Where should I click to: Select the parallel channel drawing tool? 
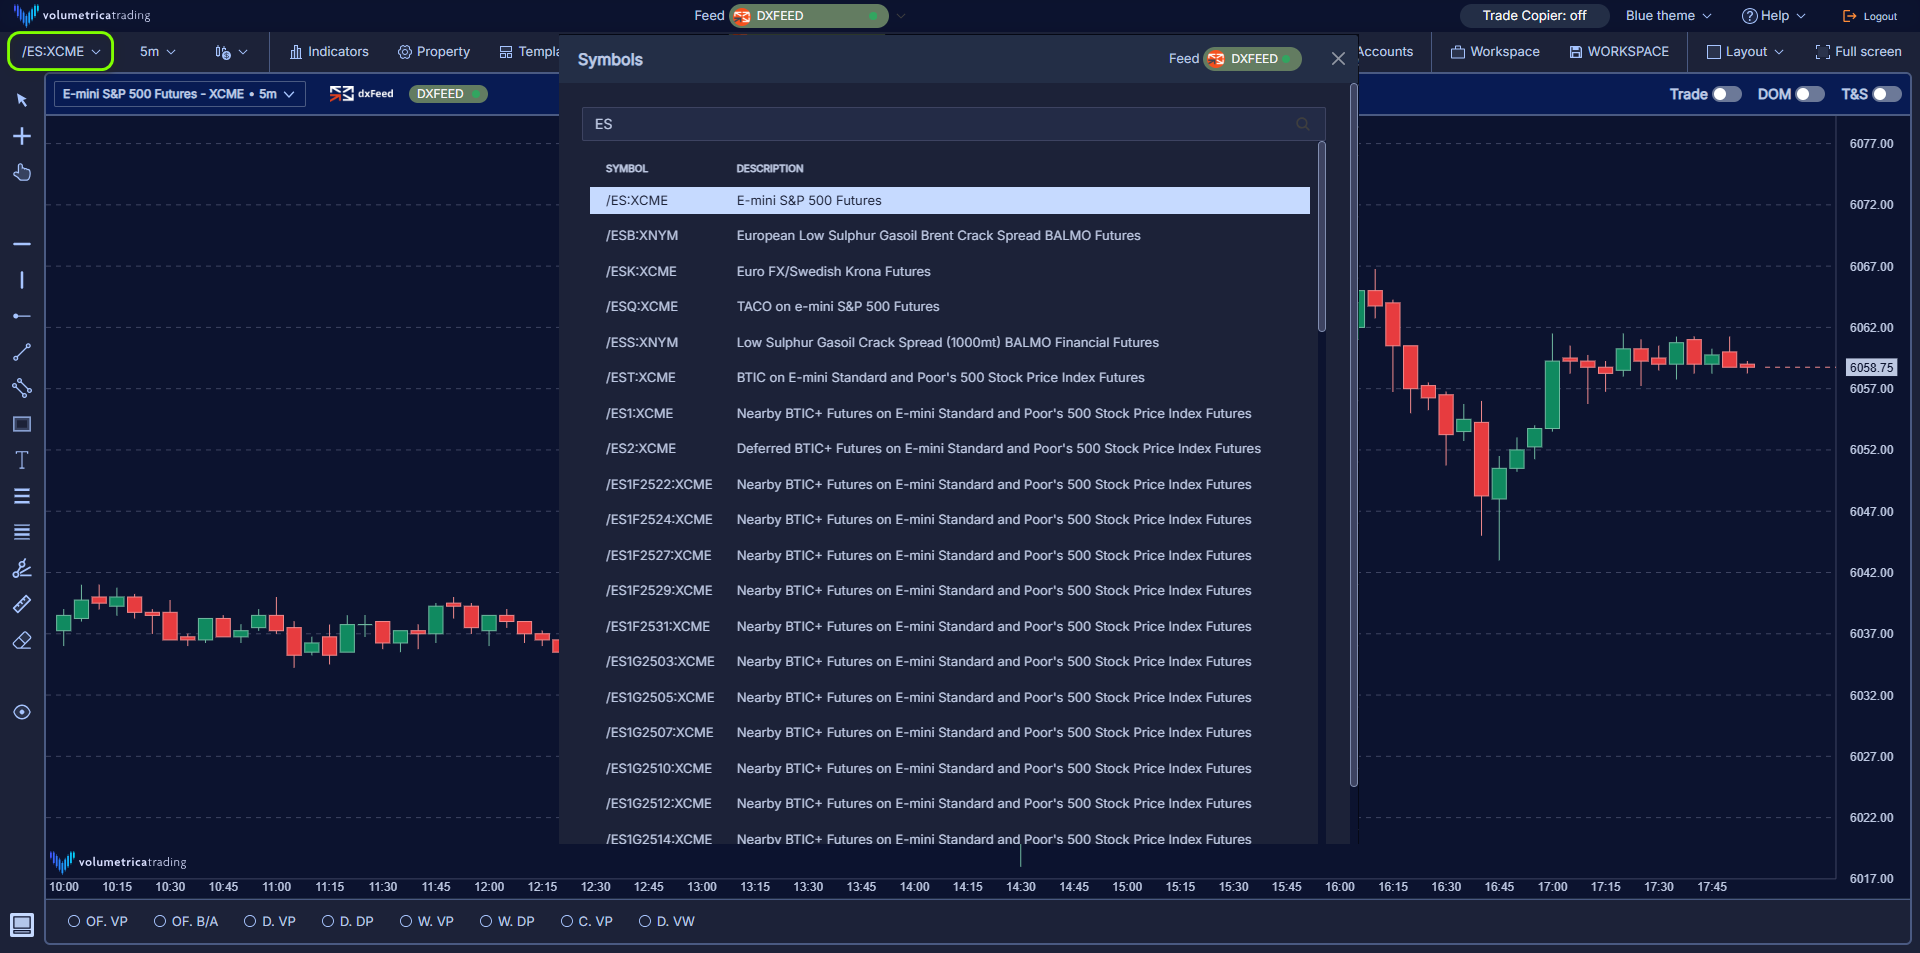click(x=22, y=388)
